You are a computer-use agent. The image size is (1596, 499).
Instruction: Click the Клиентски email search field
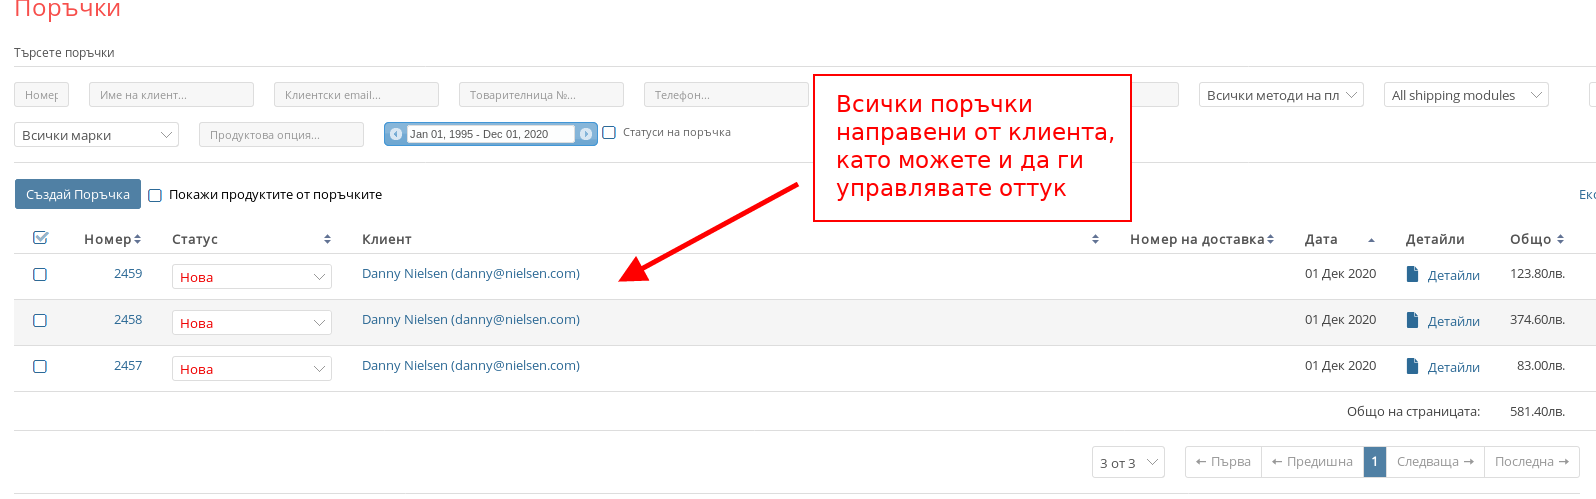(x=356, y=95)
